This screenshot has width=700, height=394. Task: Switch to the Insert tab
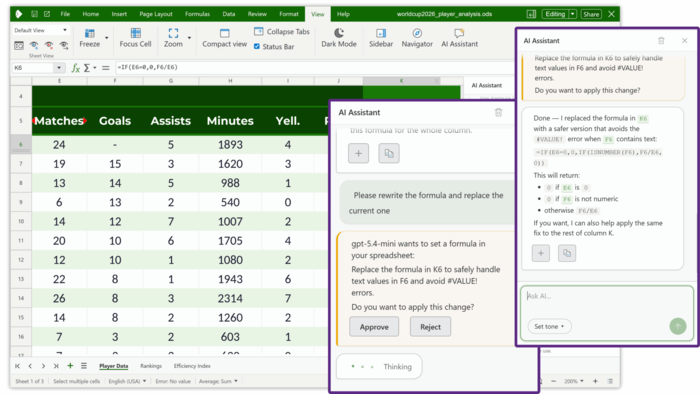click(x=119, y=14)
